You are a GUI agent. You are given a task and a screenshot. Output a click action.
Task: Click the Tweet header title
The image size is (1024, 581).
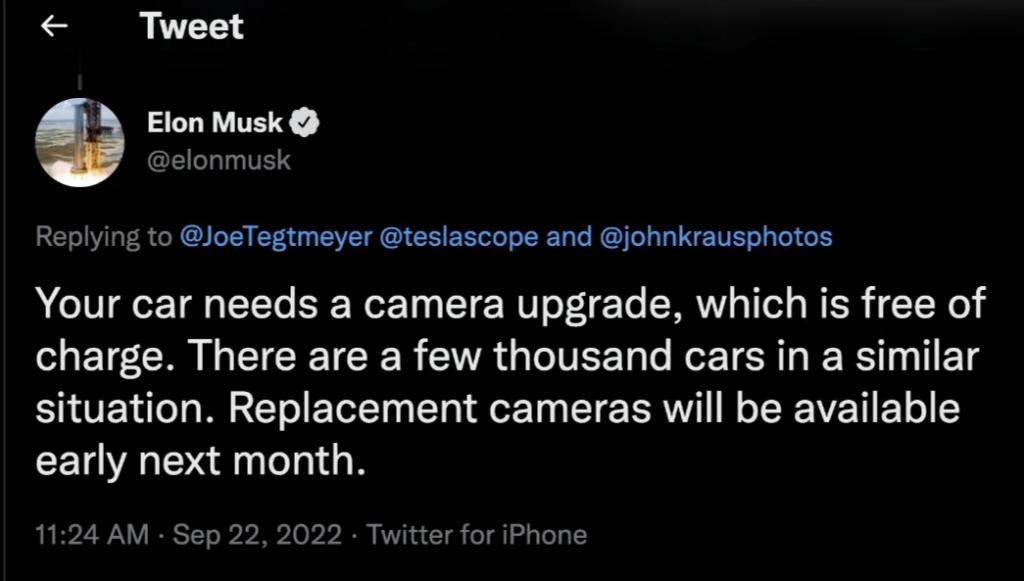click(x=192, y=27)
